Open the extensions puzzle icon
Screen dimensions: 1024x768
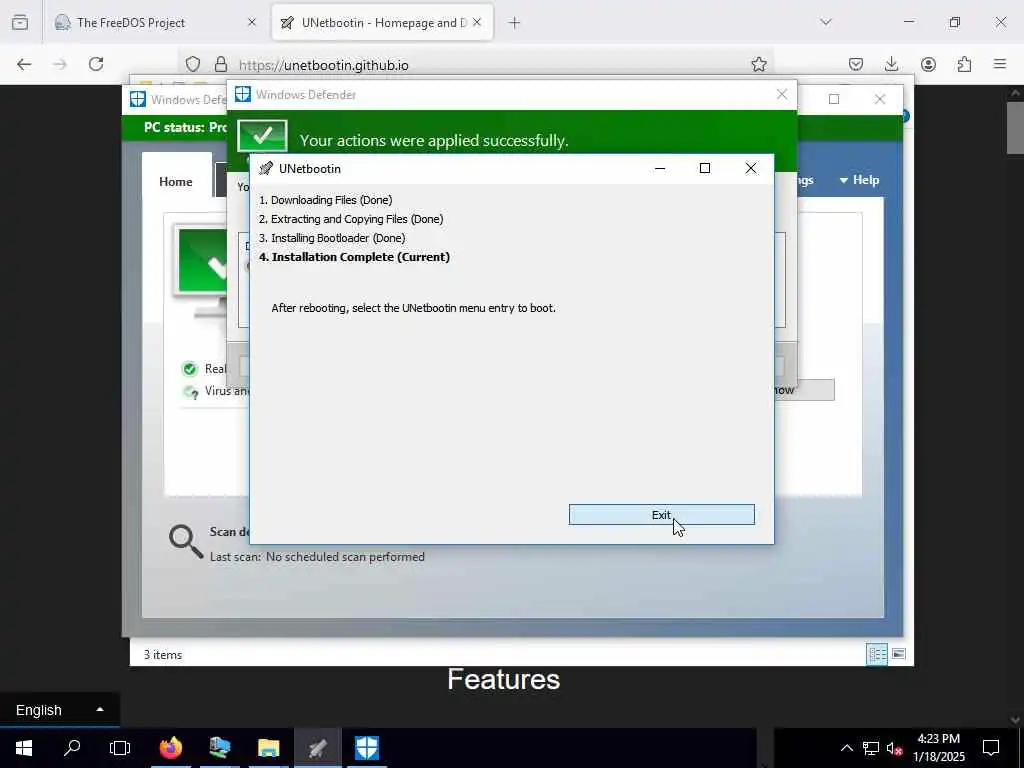(964, 64)
